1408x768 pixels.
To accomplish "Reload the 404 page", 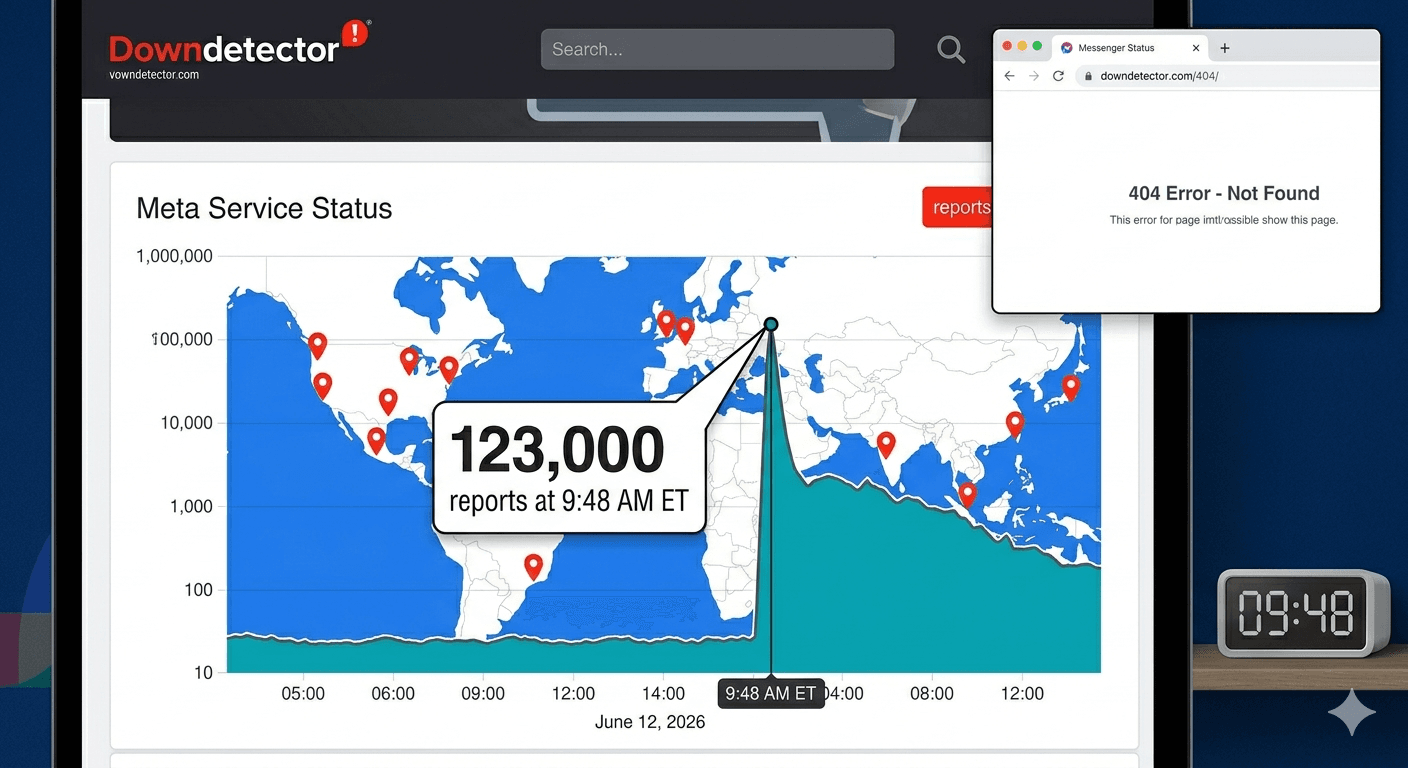I will (1058, 76).
